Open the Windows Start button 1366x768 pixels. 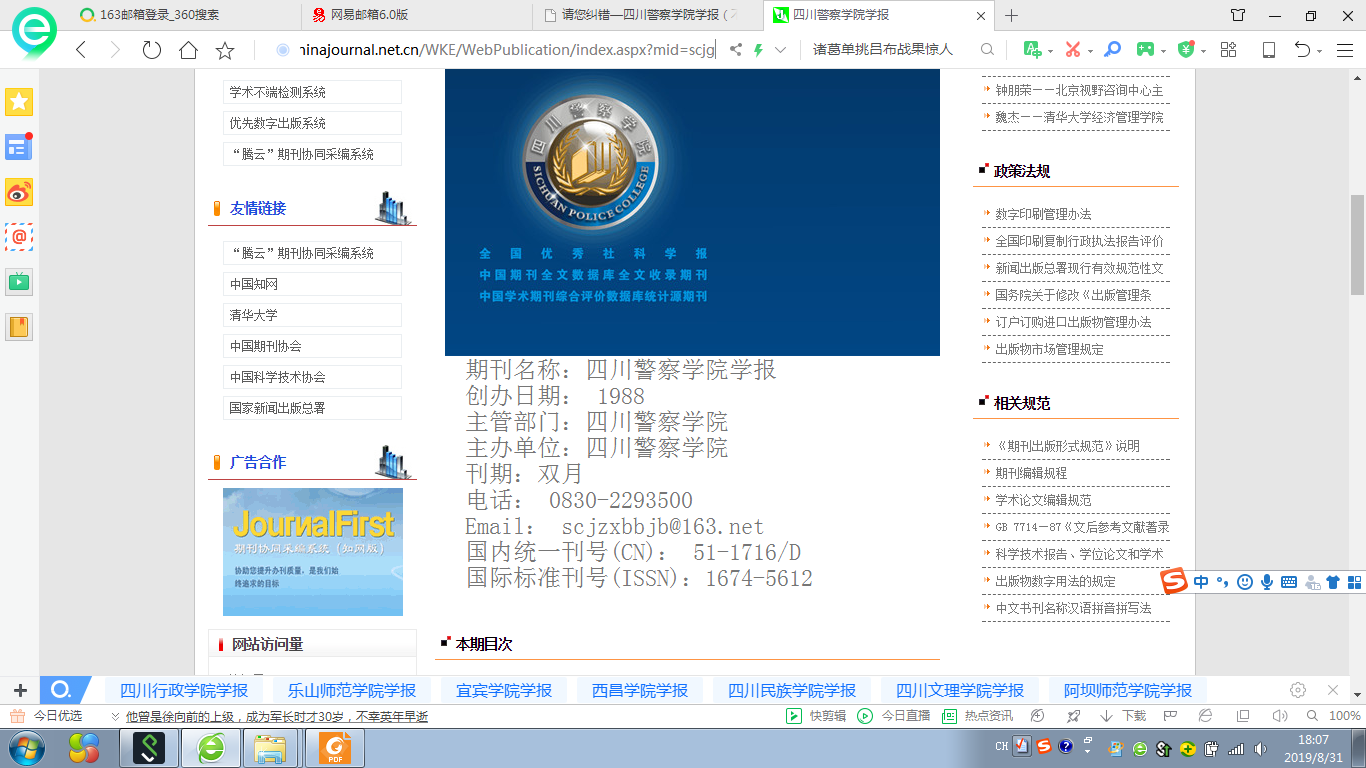tap(27, 747)
